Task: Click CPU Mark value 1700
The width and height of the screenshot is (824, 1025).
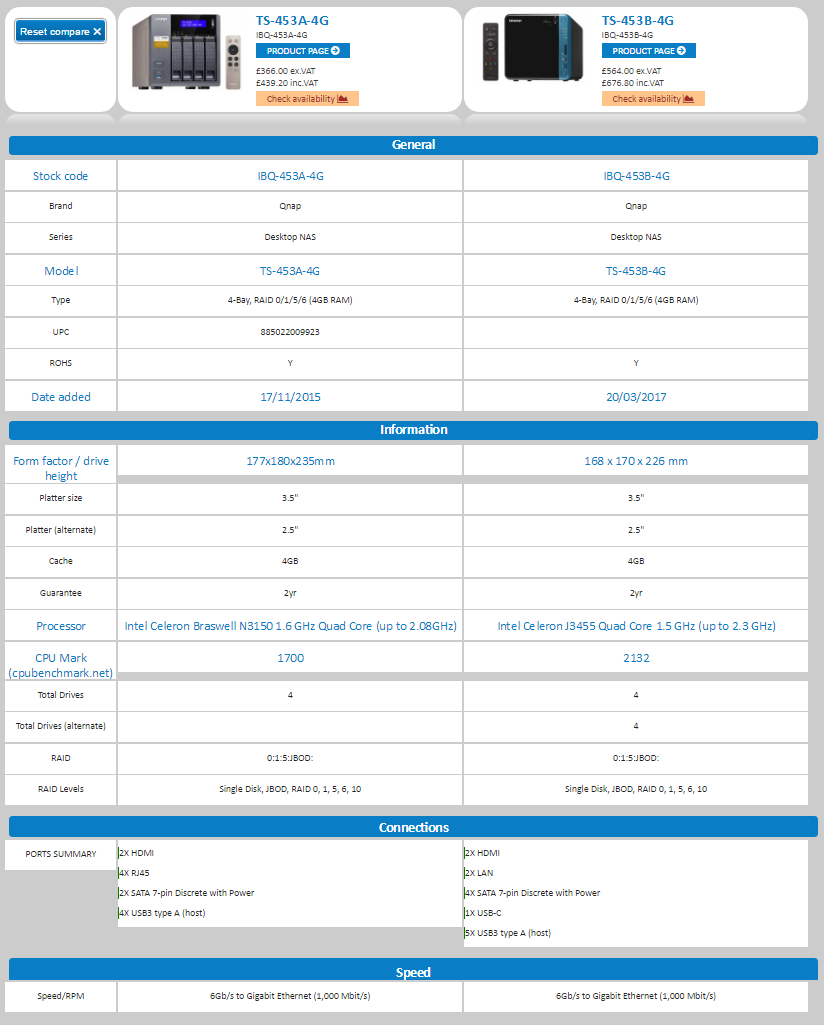Action: pos(290,658)
